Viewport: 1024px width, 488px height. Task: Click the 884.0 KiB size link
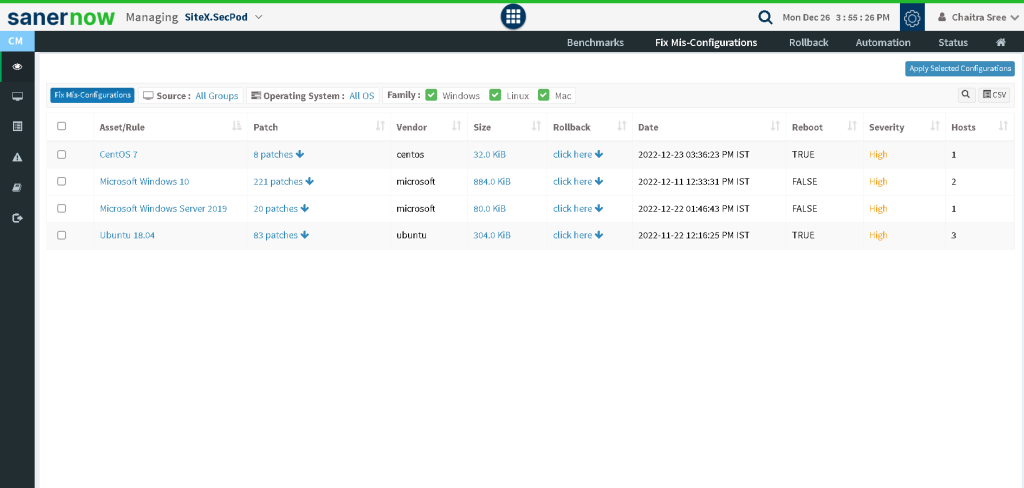pyautogui.click(x=492, y=182)
